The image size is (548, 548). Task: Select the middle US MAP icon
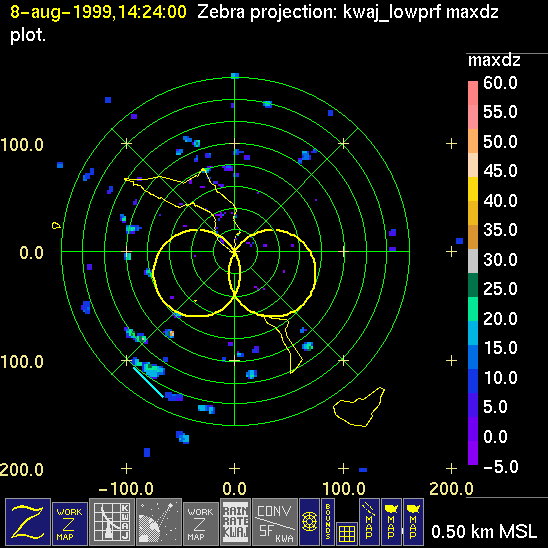click(x=391, y=522)
